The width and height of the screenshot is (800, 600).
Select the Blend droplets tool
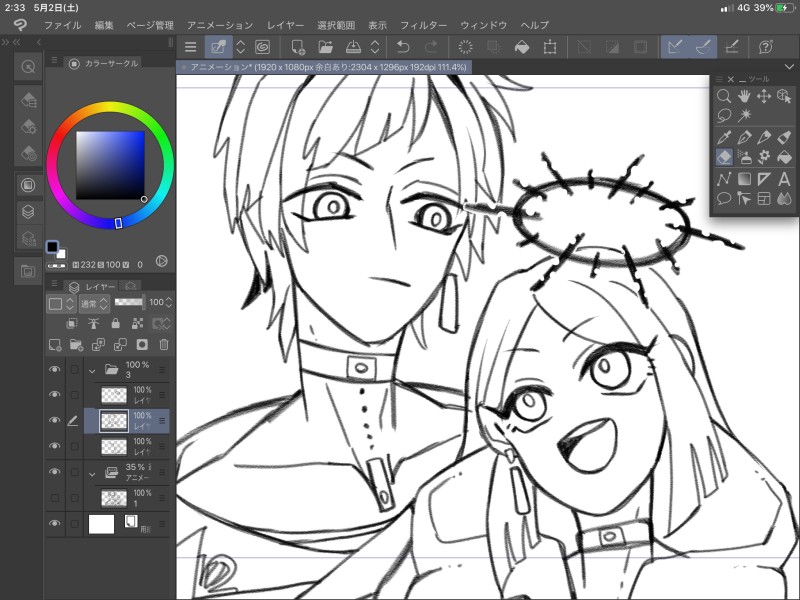[x=784, y=198]
